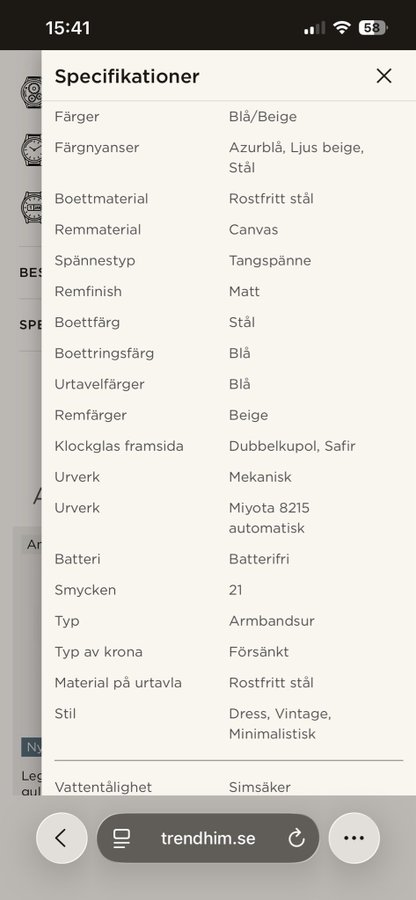Tap trendhim.se address field
416x900 pixels.
(208, 838)
